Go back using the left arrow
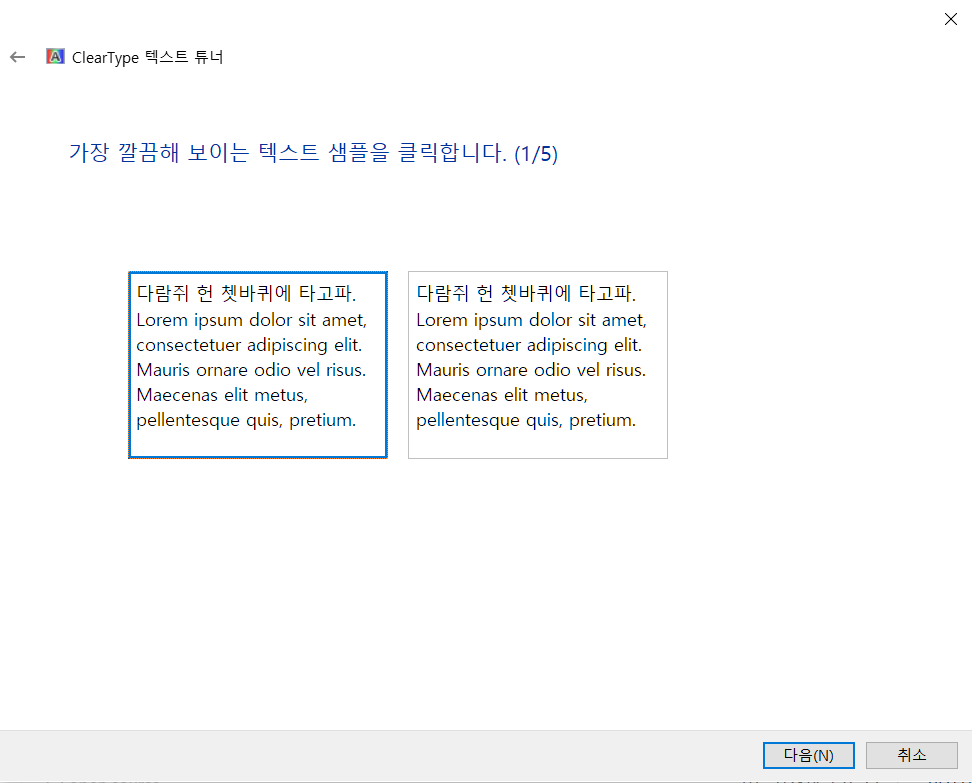Image resolution: width=972 pixels, height=783 pixels. click(17, 57)
